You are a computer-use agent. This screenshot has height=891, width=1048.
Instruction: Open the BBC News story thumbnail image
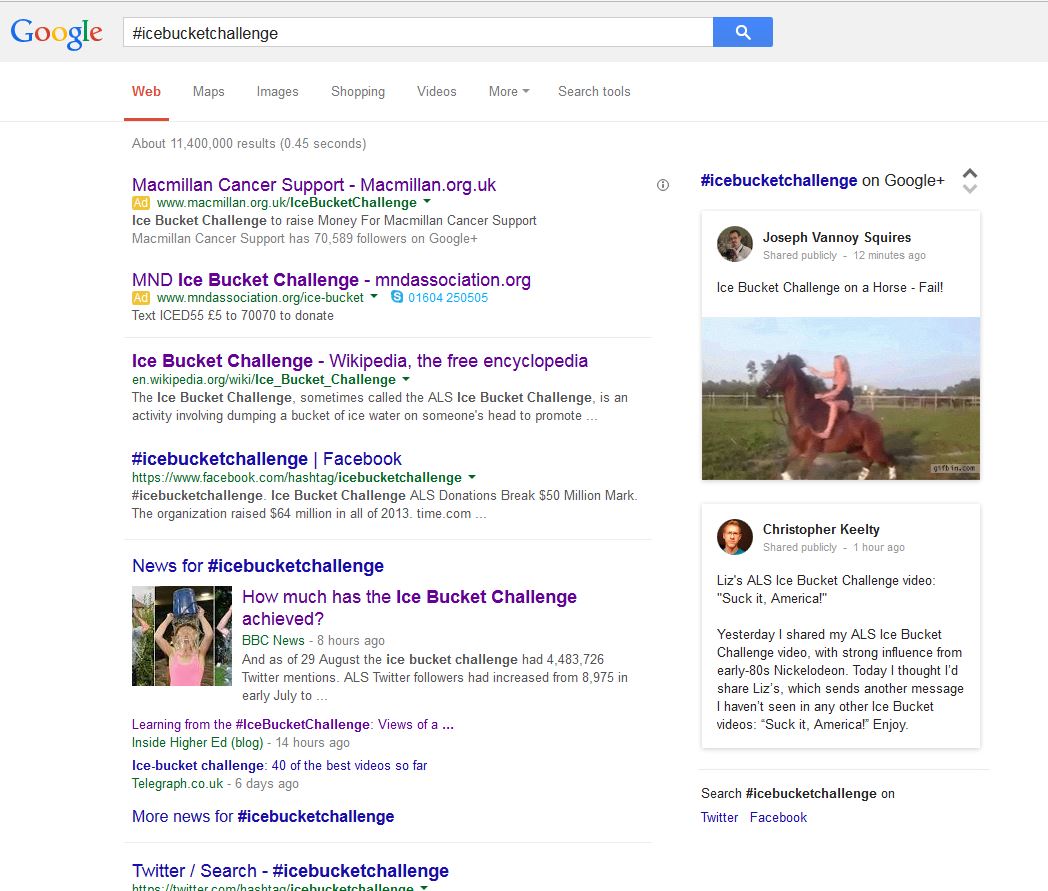[182, 636]
